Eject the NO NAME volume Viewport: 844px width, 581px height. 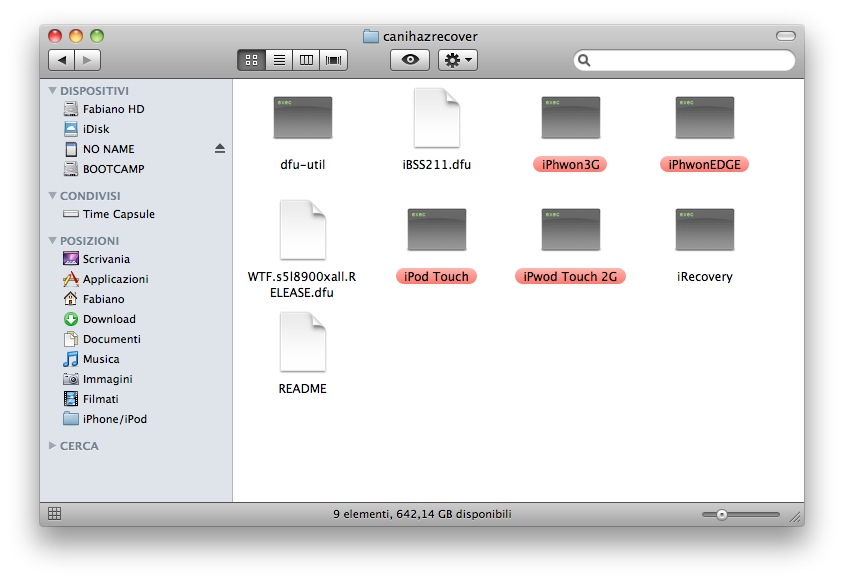220,149
